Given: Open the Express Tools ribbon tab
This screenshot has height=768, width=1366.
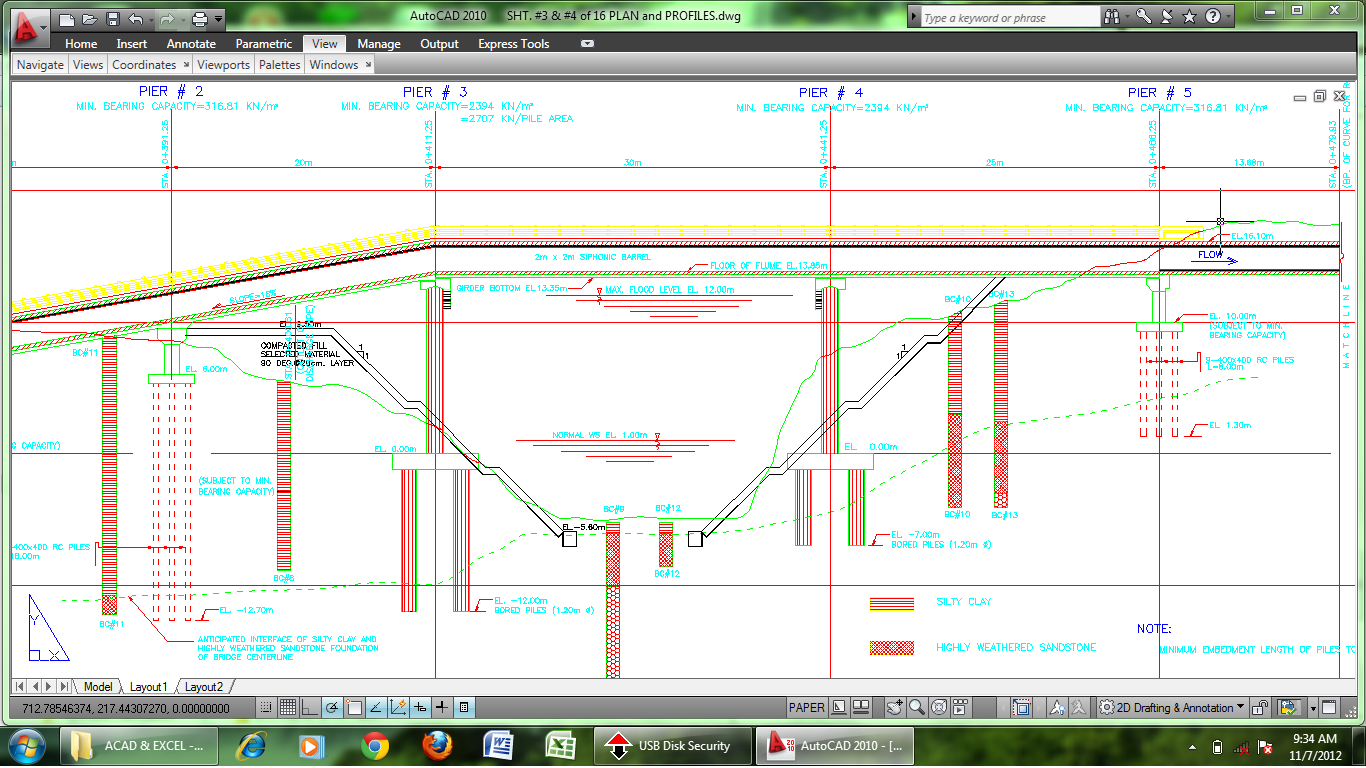Looking at the screenshot, I should 514,44.
